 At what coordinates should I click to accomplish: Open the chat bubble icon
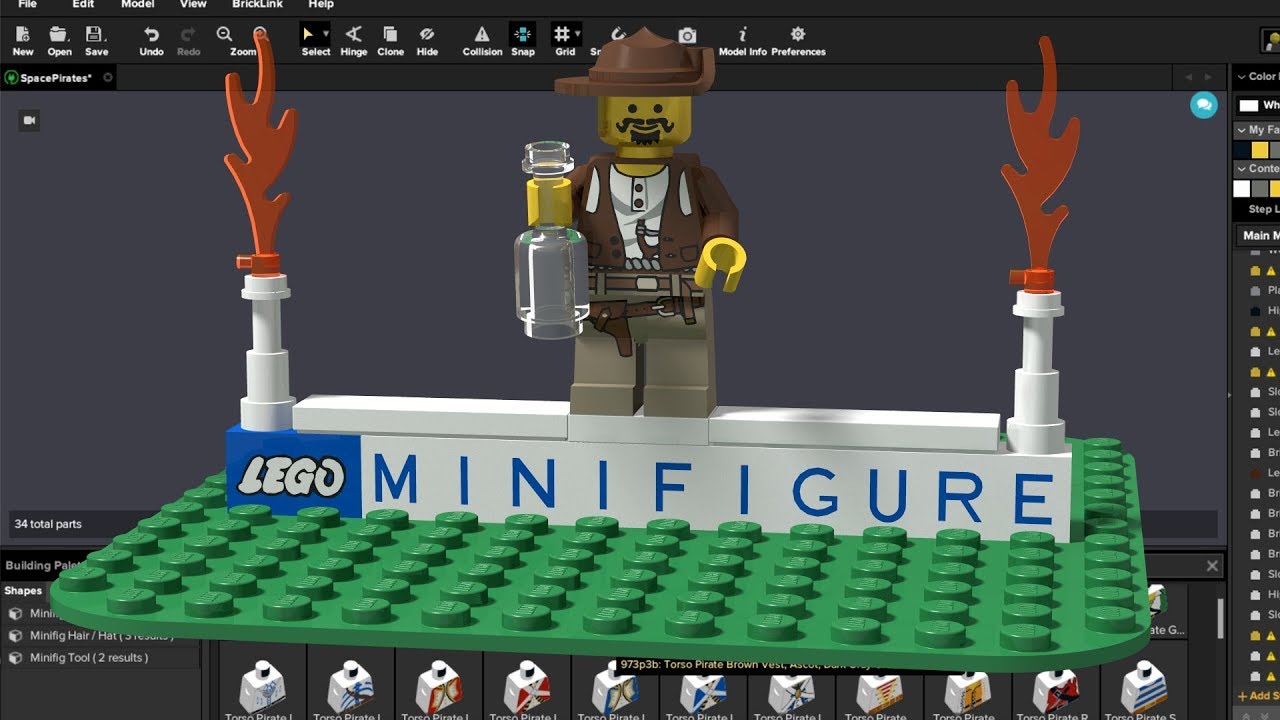(1203, 104)
